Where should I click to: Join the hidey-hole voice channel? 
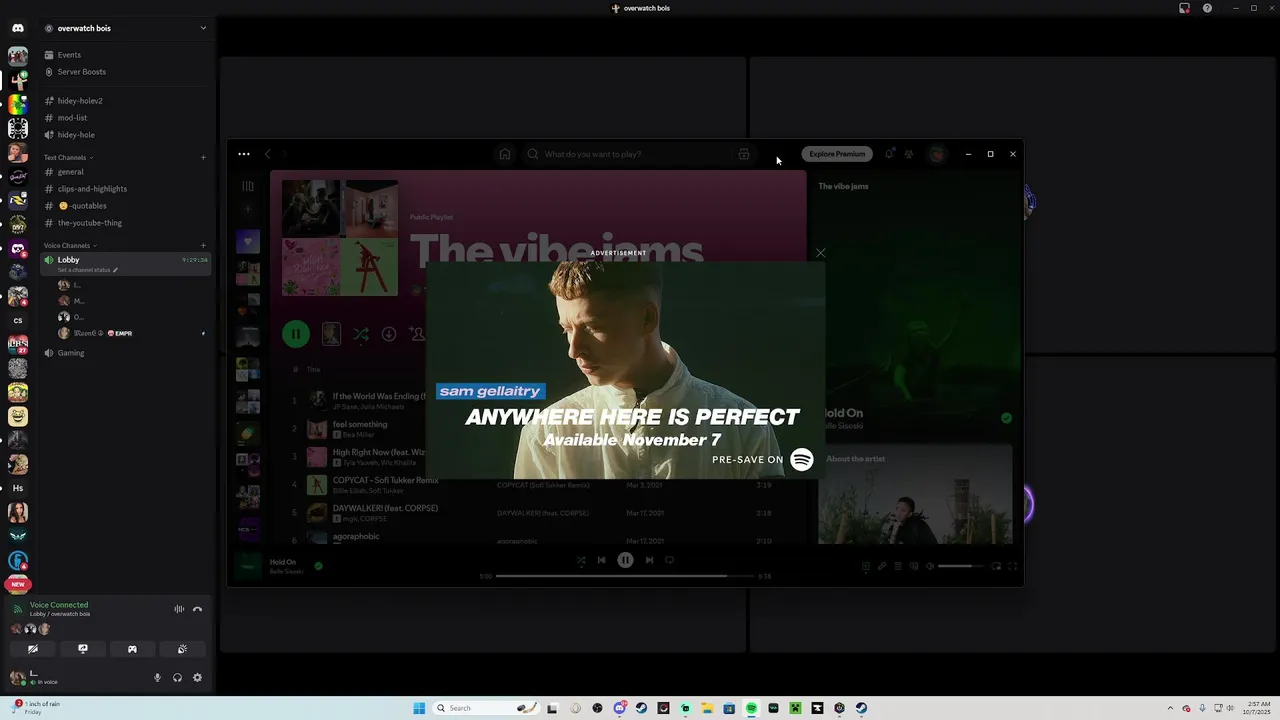point(76,135)
